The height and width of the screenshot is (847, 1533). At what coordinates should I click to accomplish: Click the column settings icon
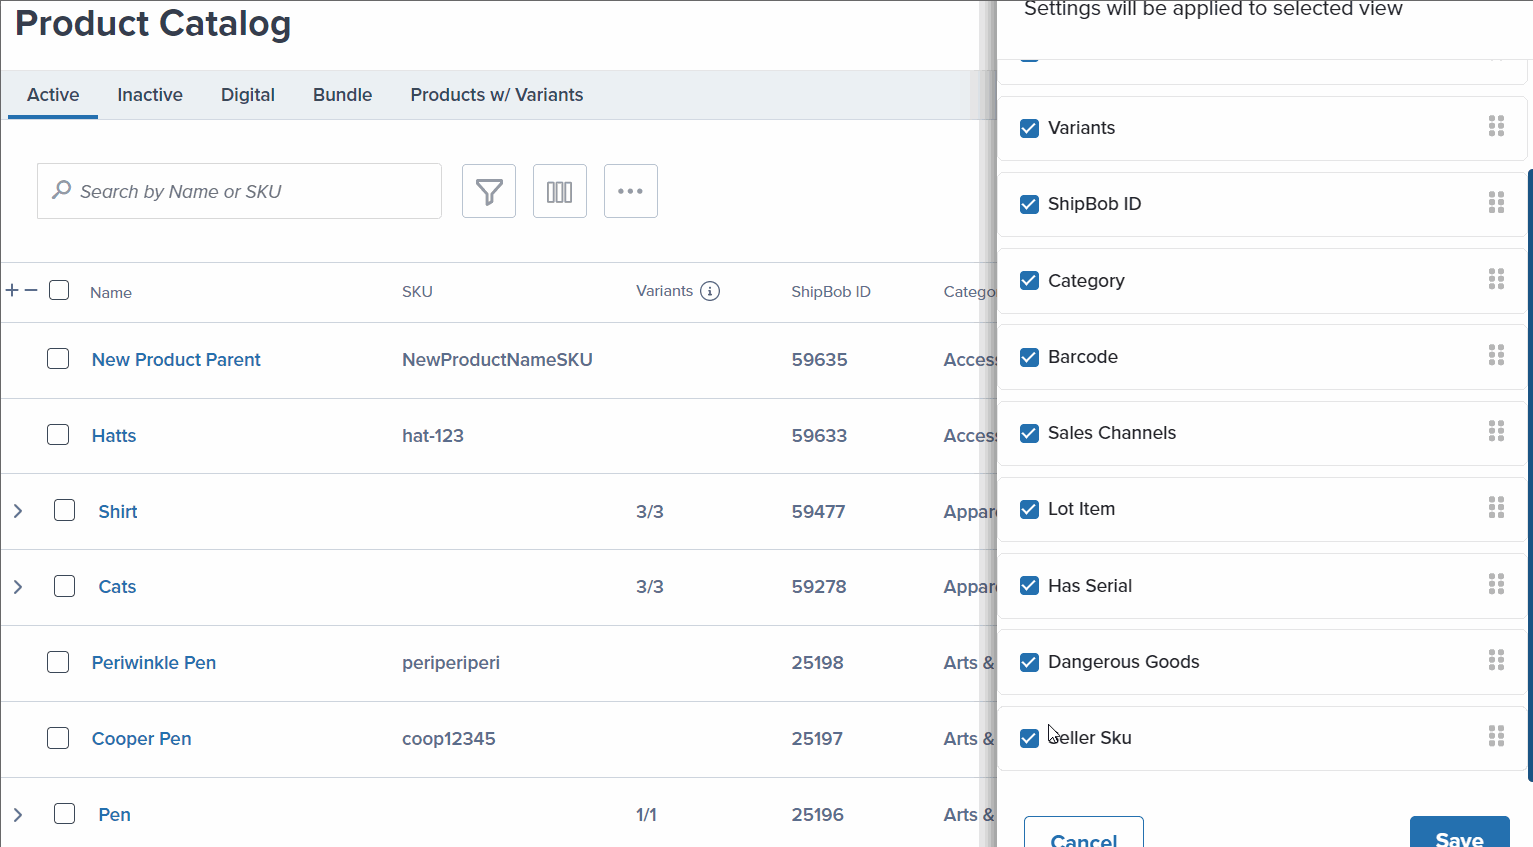[559, 190]
